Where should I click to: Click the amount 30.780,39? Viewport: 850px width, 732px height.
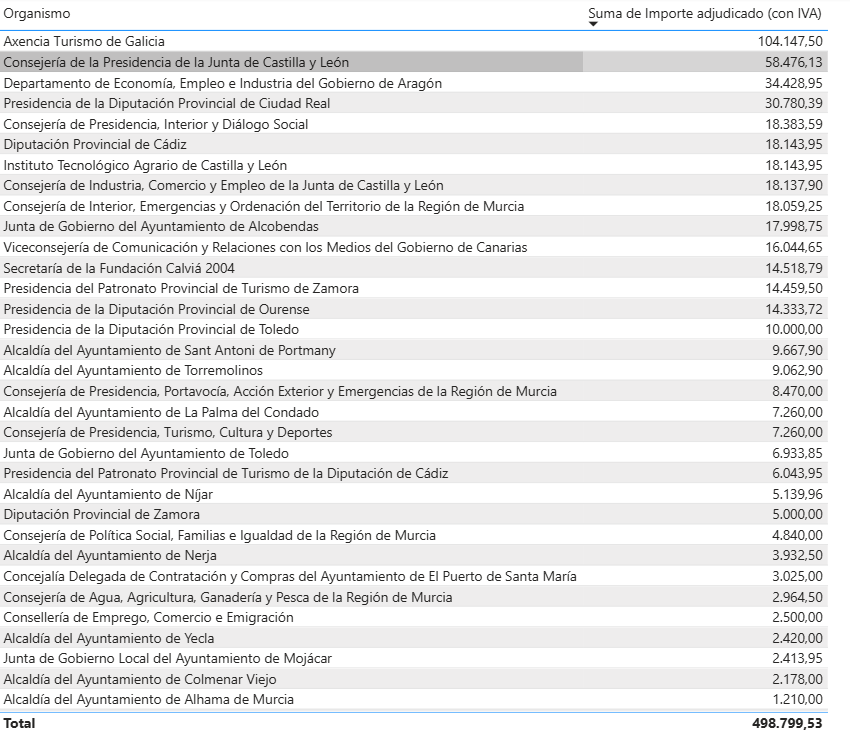point(794,103)
